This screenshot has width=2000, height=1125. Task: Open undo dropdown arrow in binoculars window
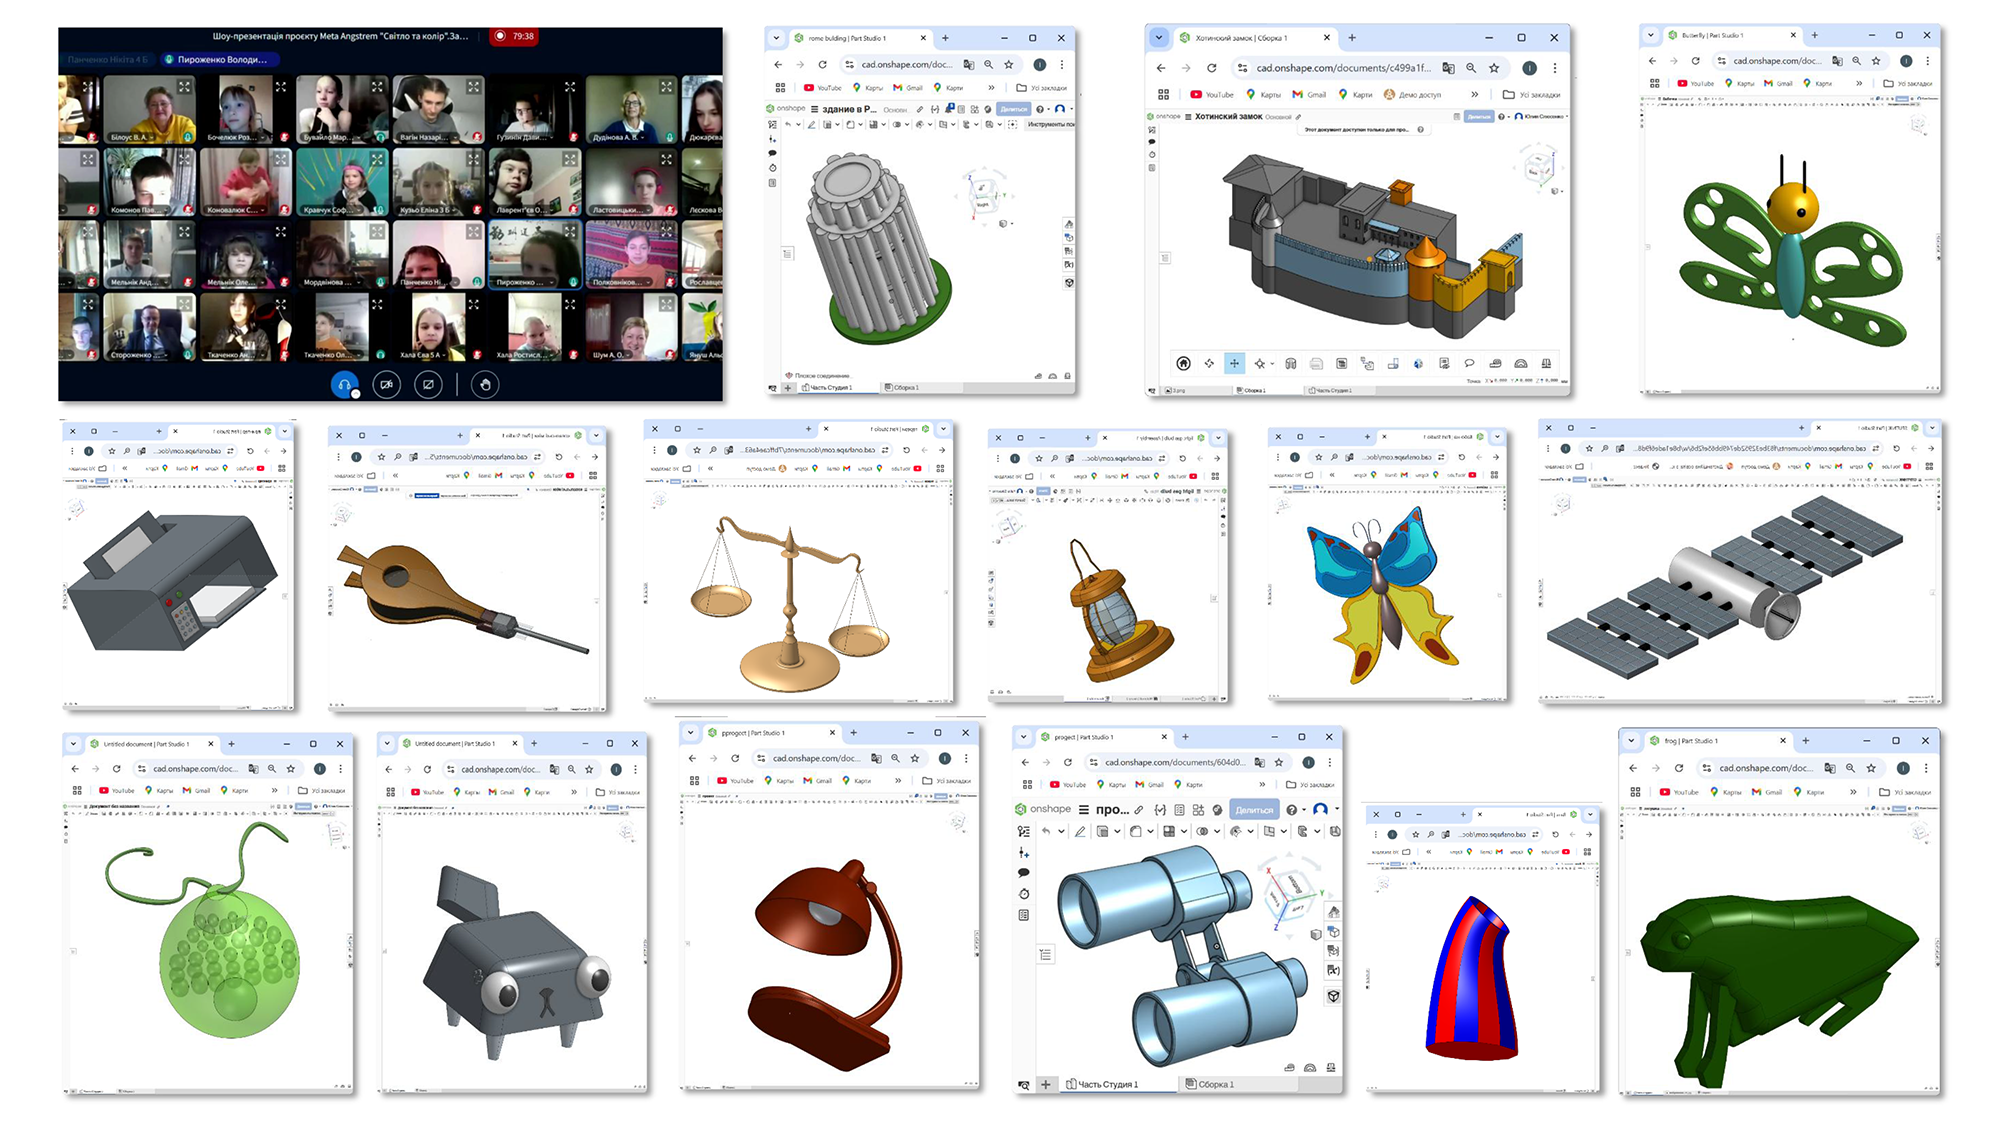pyautogui.click(x=1061, y=831)
